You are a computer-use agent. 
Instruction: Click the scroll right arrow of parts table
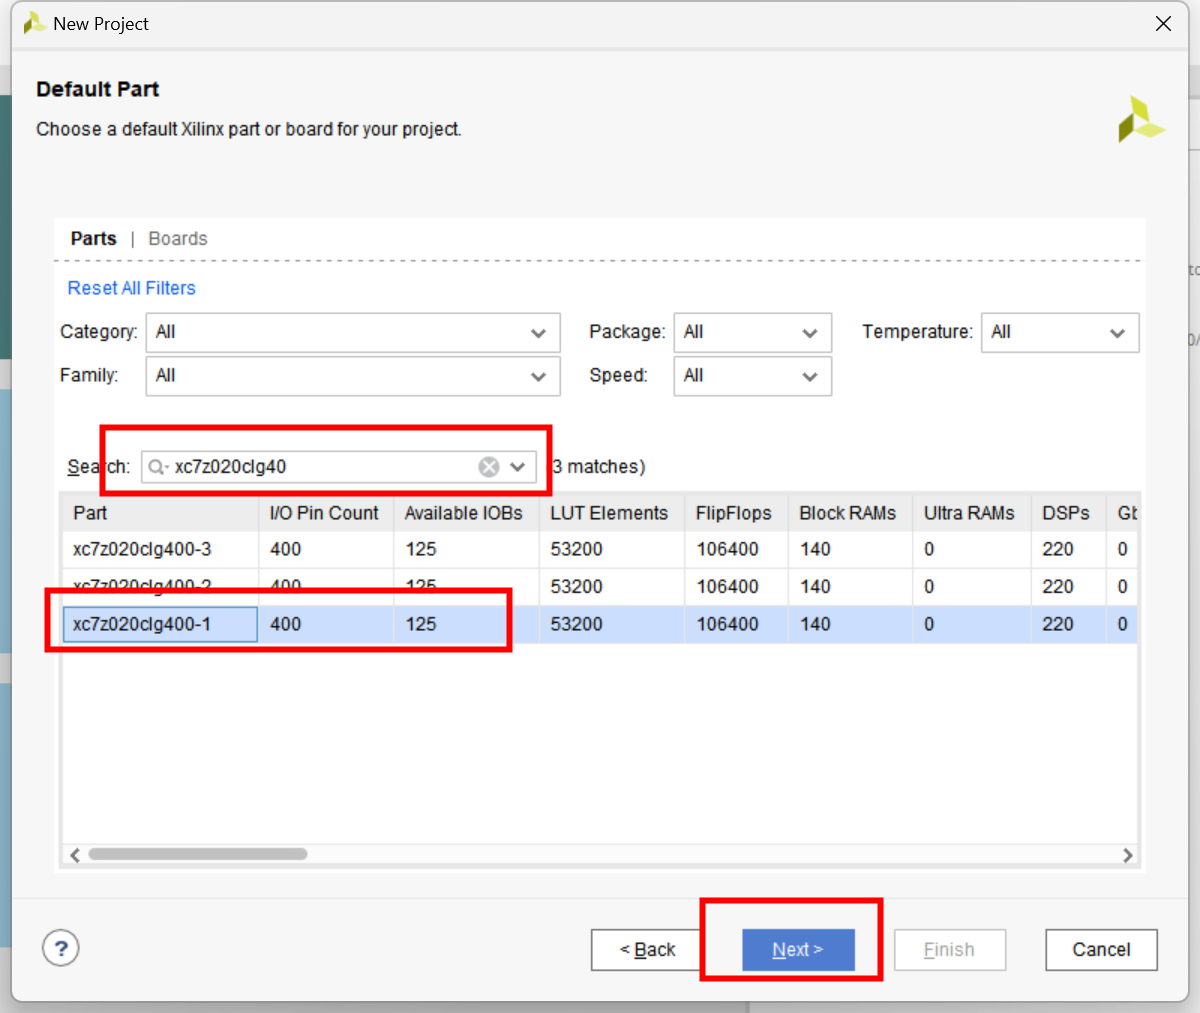pos(1128,855)
